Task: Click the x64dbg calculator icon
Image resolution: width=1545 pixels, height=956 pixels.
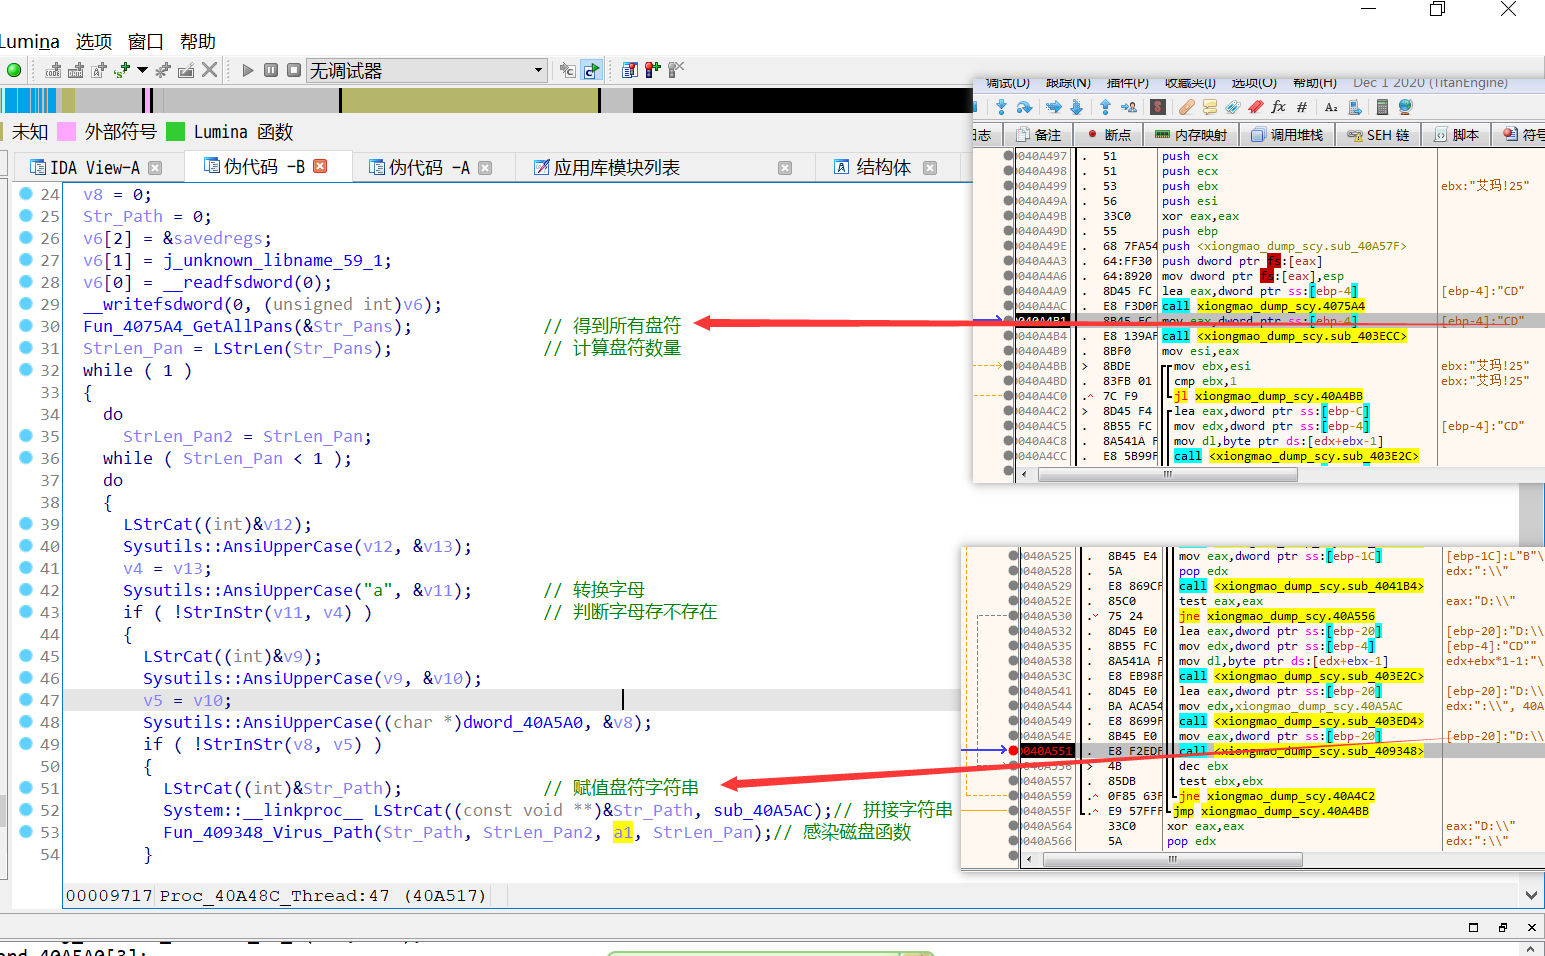Action: click(x=1382, y=107)
